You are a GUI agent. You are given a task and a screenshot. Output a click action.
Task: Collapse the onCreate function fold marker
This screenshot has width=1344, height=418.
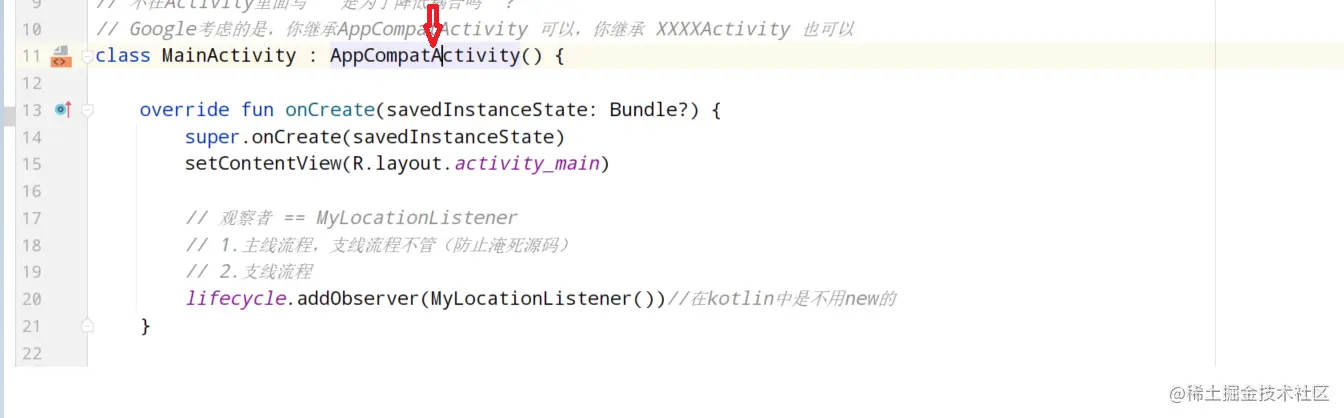[x=87, y=110]
